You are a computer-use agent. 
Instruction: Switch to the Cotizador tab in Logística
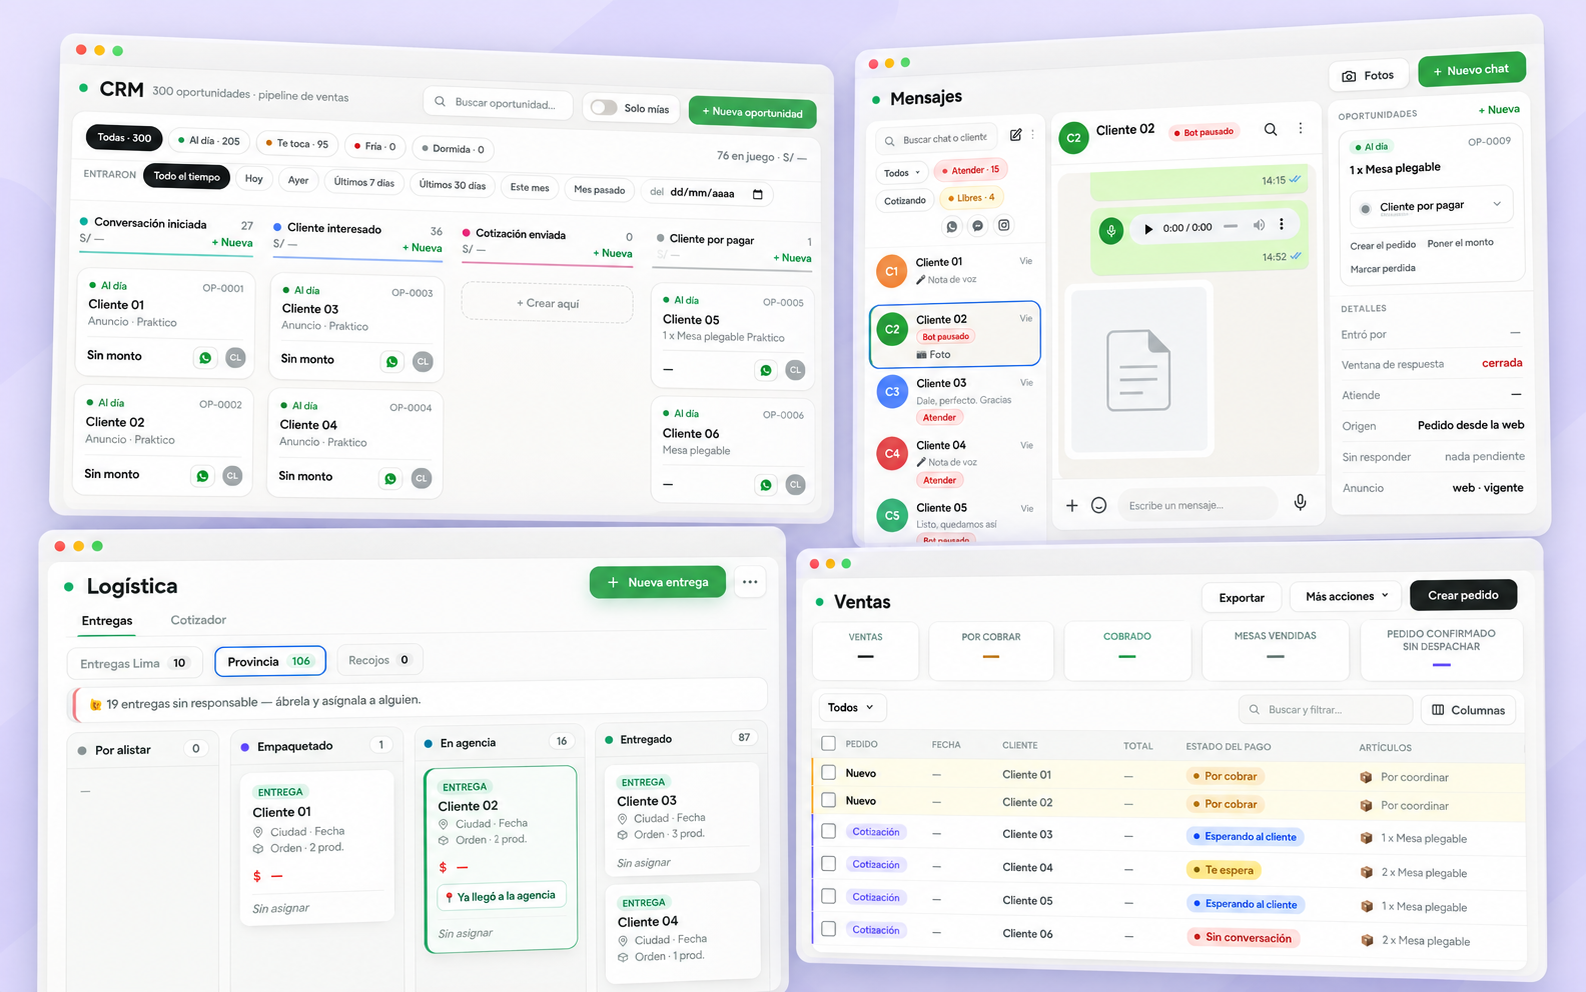[198, 620]
